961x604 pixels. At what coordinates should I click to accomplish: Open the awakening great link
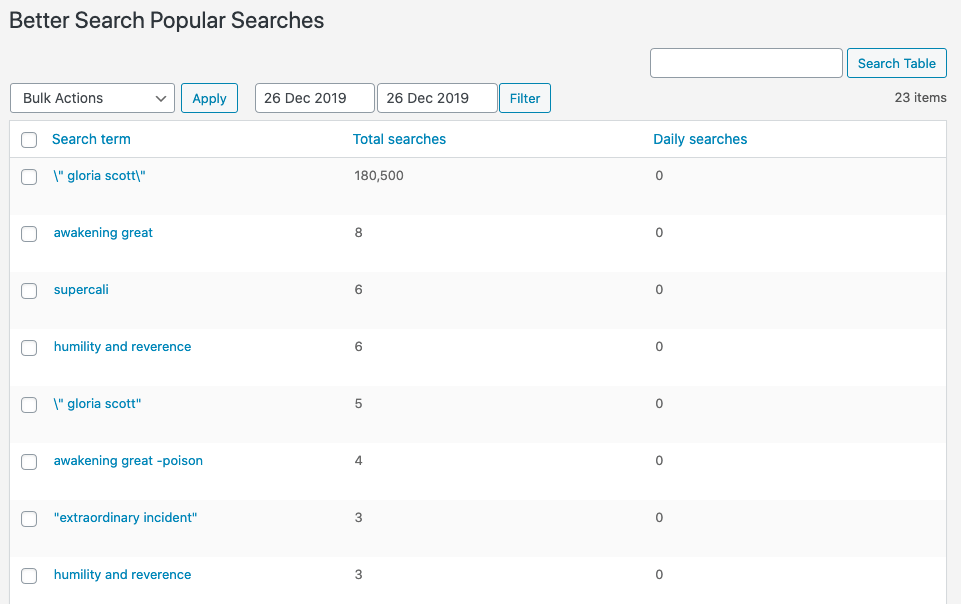103,233
